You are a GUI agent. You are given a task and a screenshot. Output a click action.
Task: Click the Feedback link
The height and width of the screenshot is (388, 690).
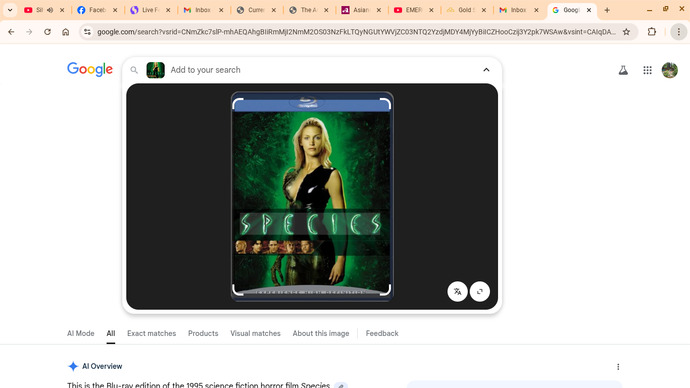(382, 333)
